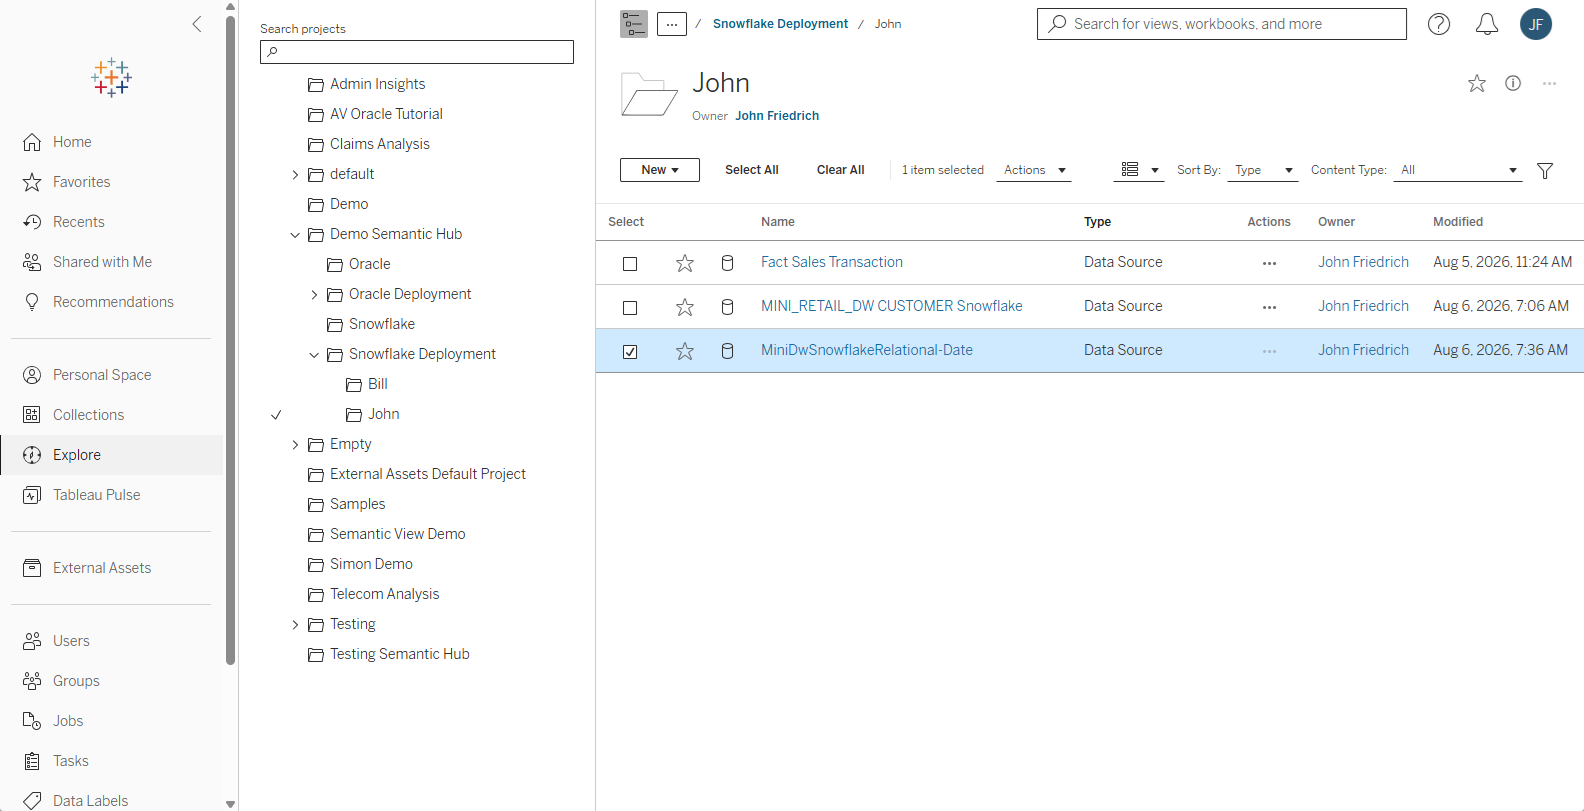Open the Fact Sales Transaction data source

coord(832,262)
